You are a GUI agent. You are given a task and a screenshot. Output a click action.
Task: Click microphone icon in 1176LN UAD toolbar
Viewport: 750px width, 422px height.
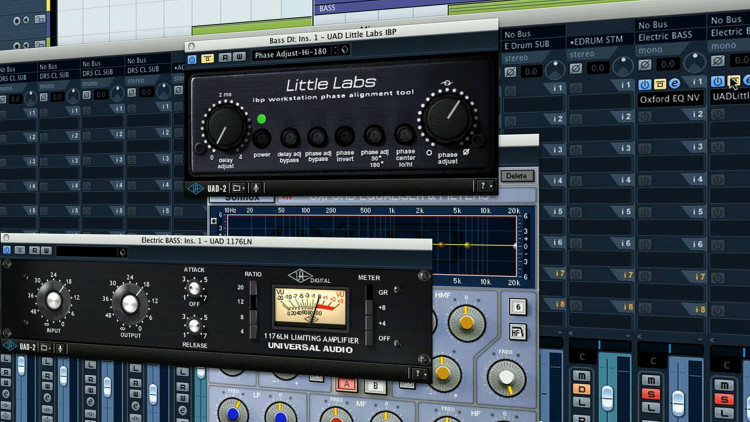click(x=60, y=348)
